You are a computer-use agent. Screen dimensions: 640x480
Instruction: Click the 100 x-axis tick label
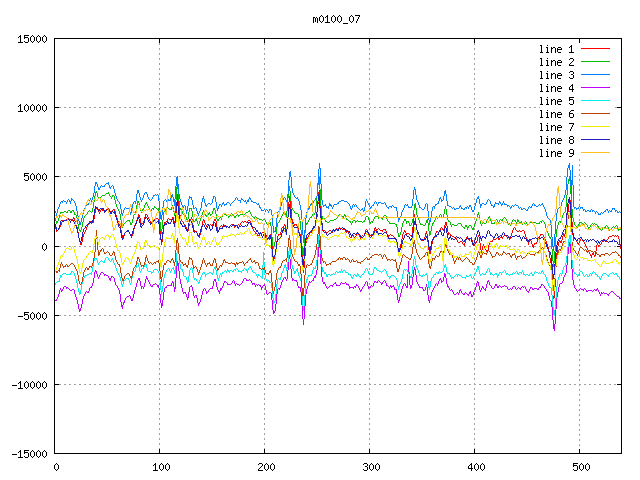click(160, 467)
